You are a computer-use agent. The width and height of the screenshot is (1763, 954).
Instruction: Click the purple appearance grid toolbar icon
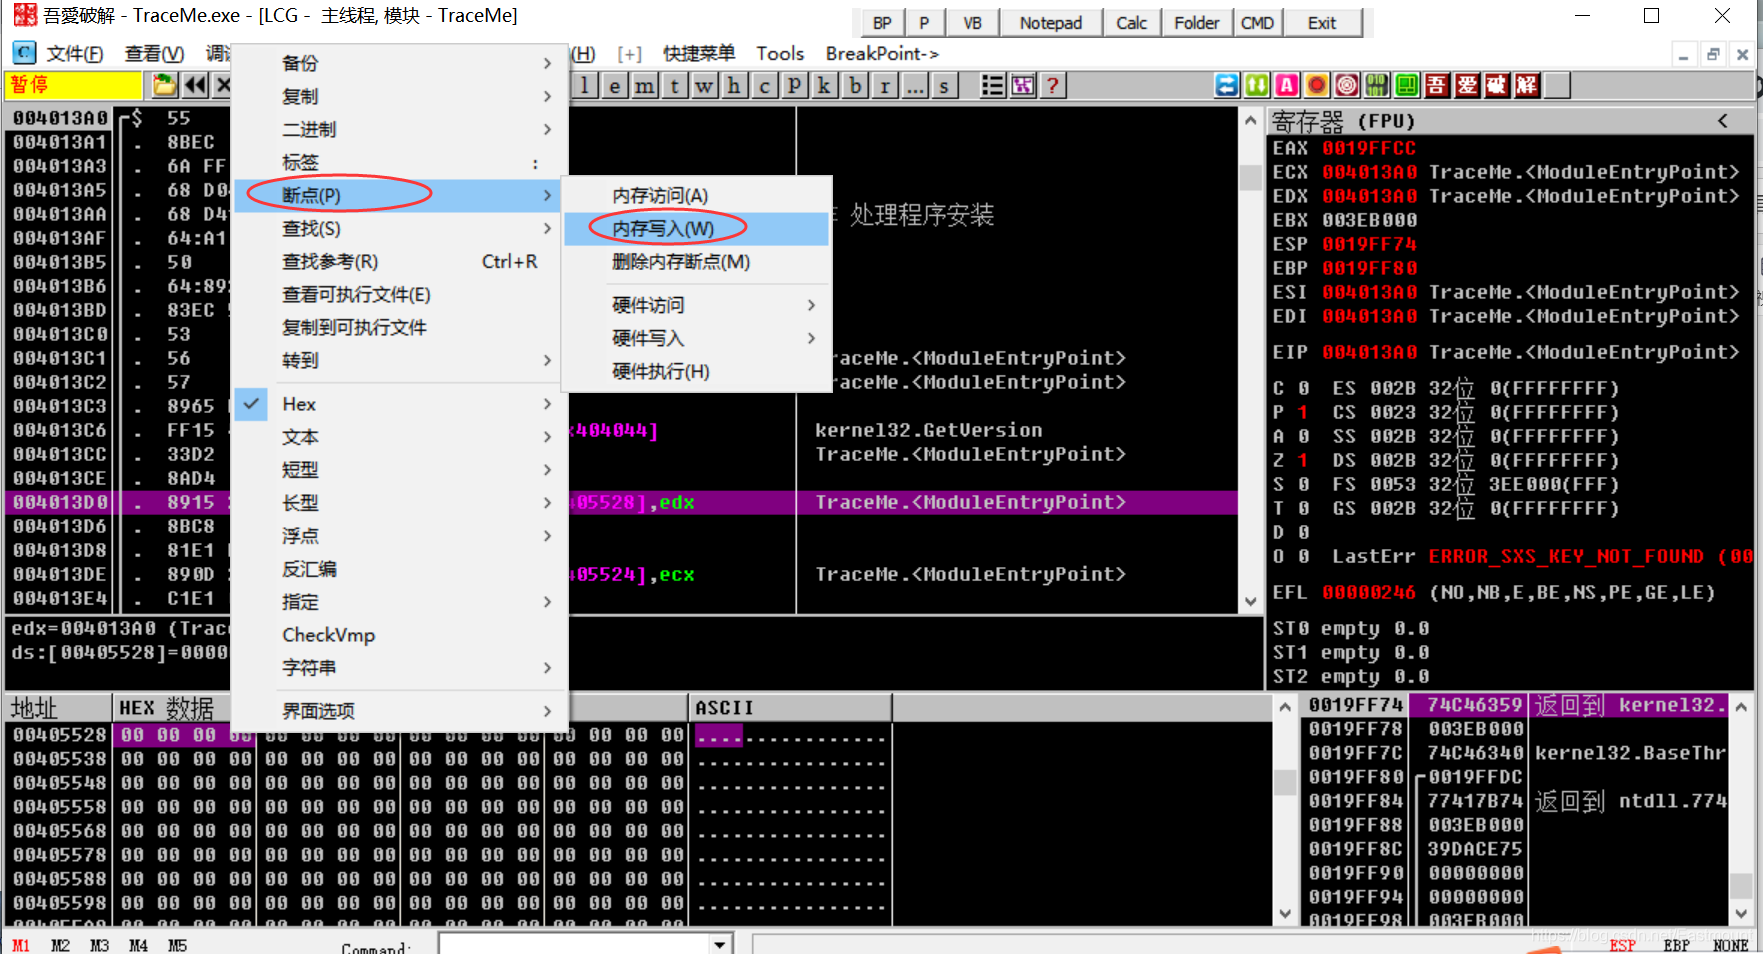click(x=1023, y=86)
